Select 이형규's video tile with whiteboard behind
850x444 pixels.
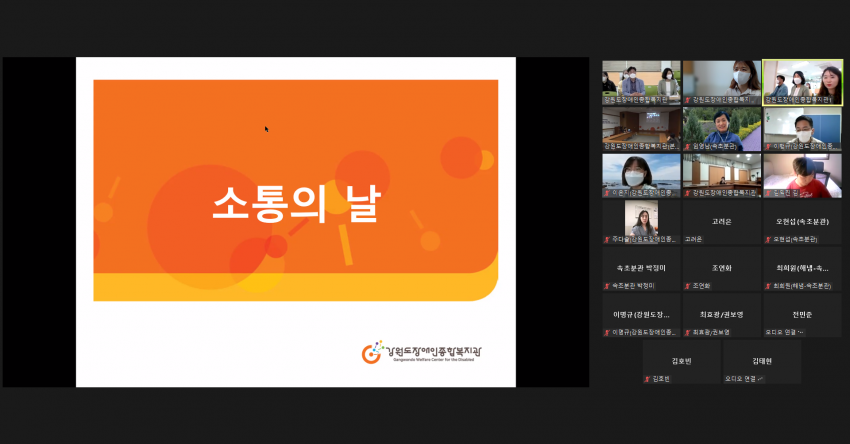[x=803, y=129]
